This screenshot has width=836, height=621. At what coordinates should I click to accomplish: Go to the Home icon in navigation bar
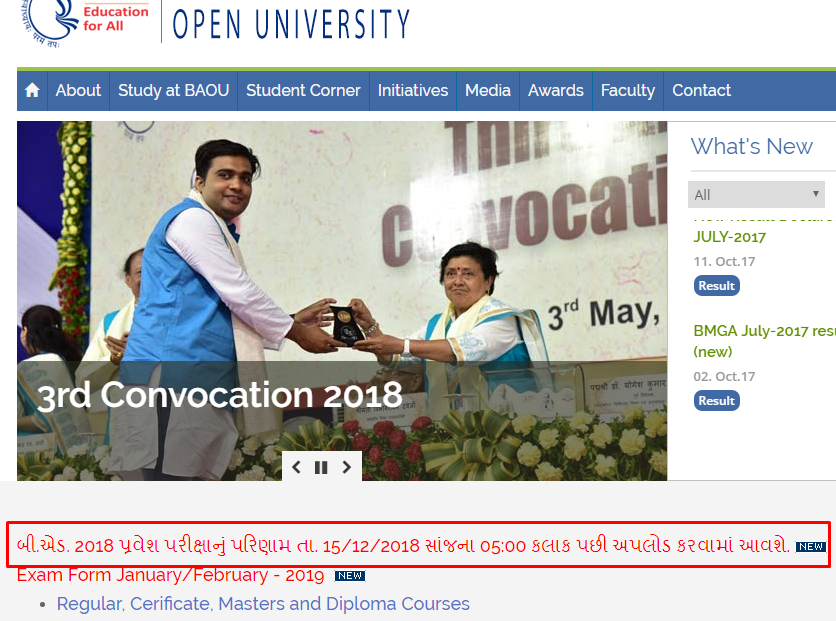click(32, 91)
